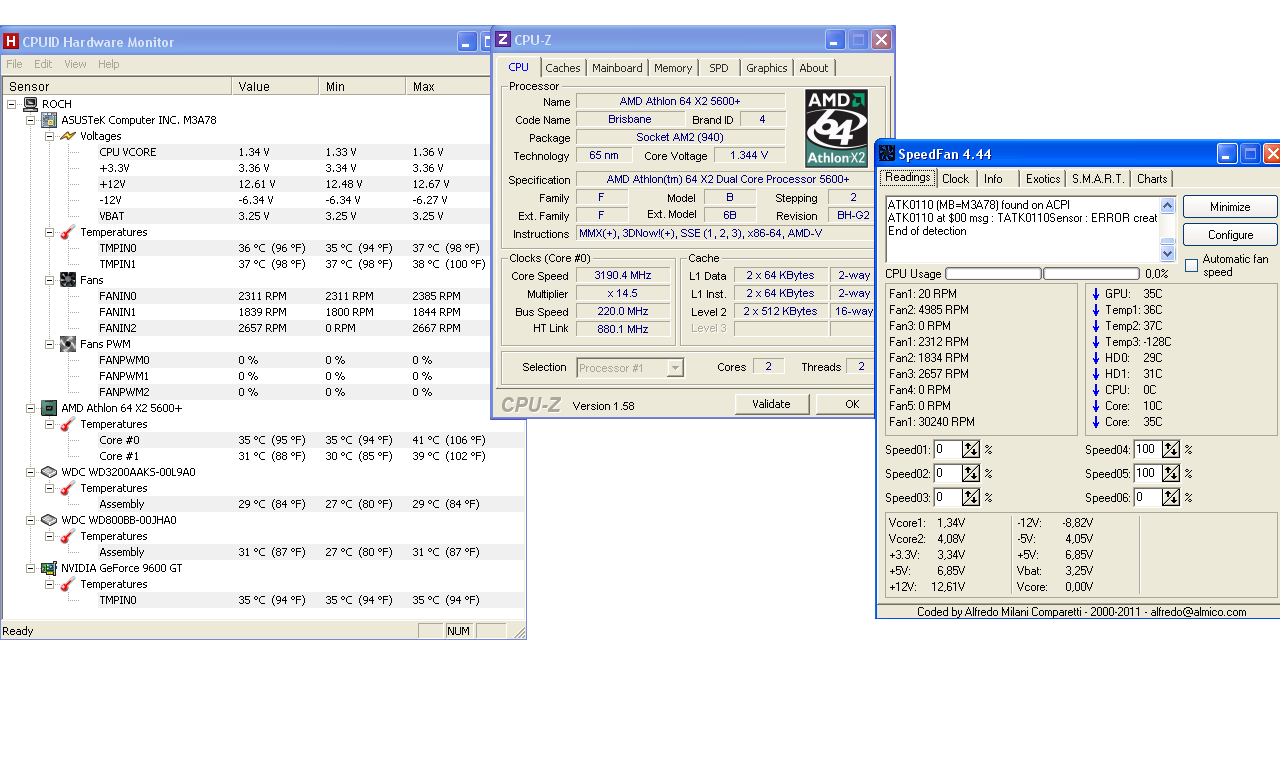1280x768 pixels.
Task: Click the About tab in CPU-Z
Action: (x=814, y=68)
